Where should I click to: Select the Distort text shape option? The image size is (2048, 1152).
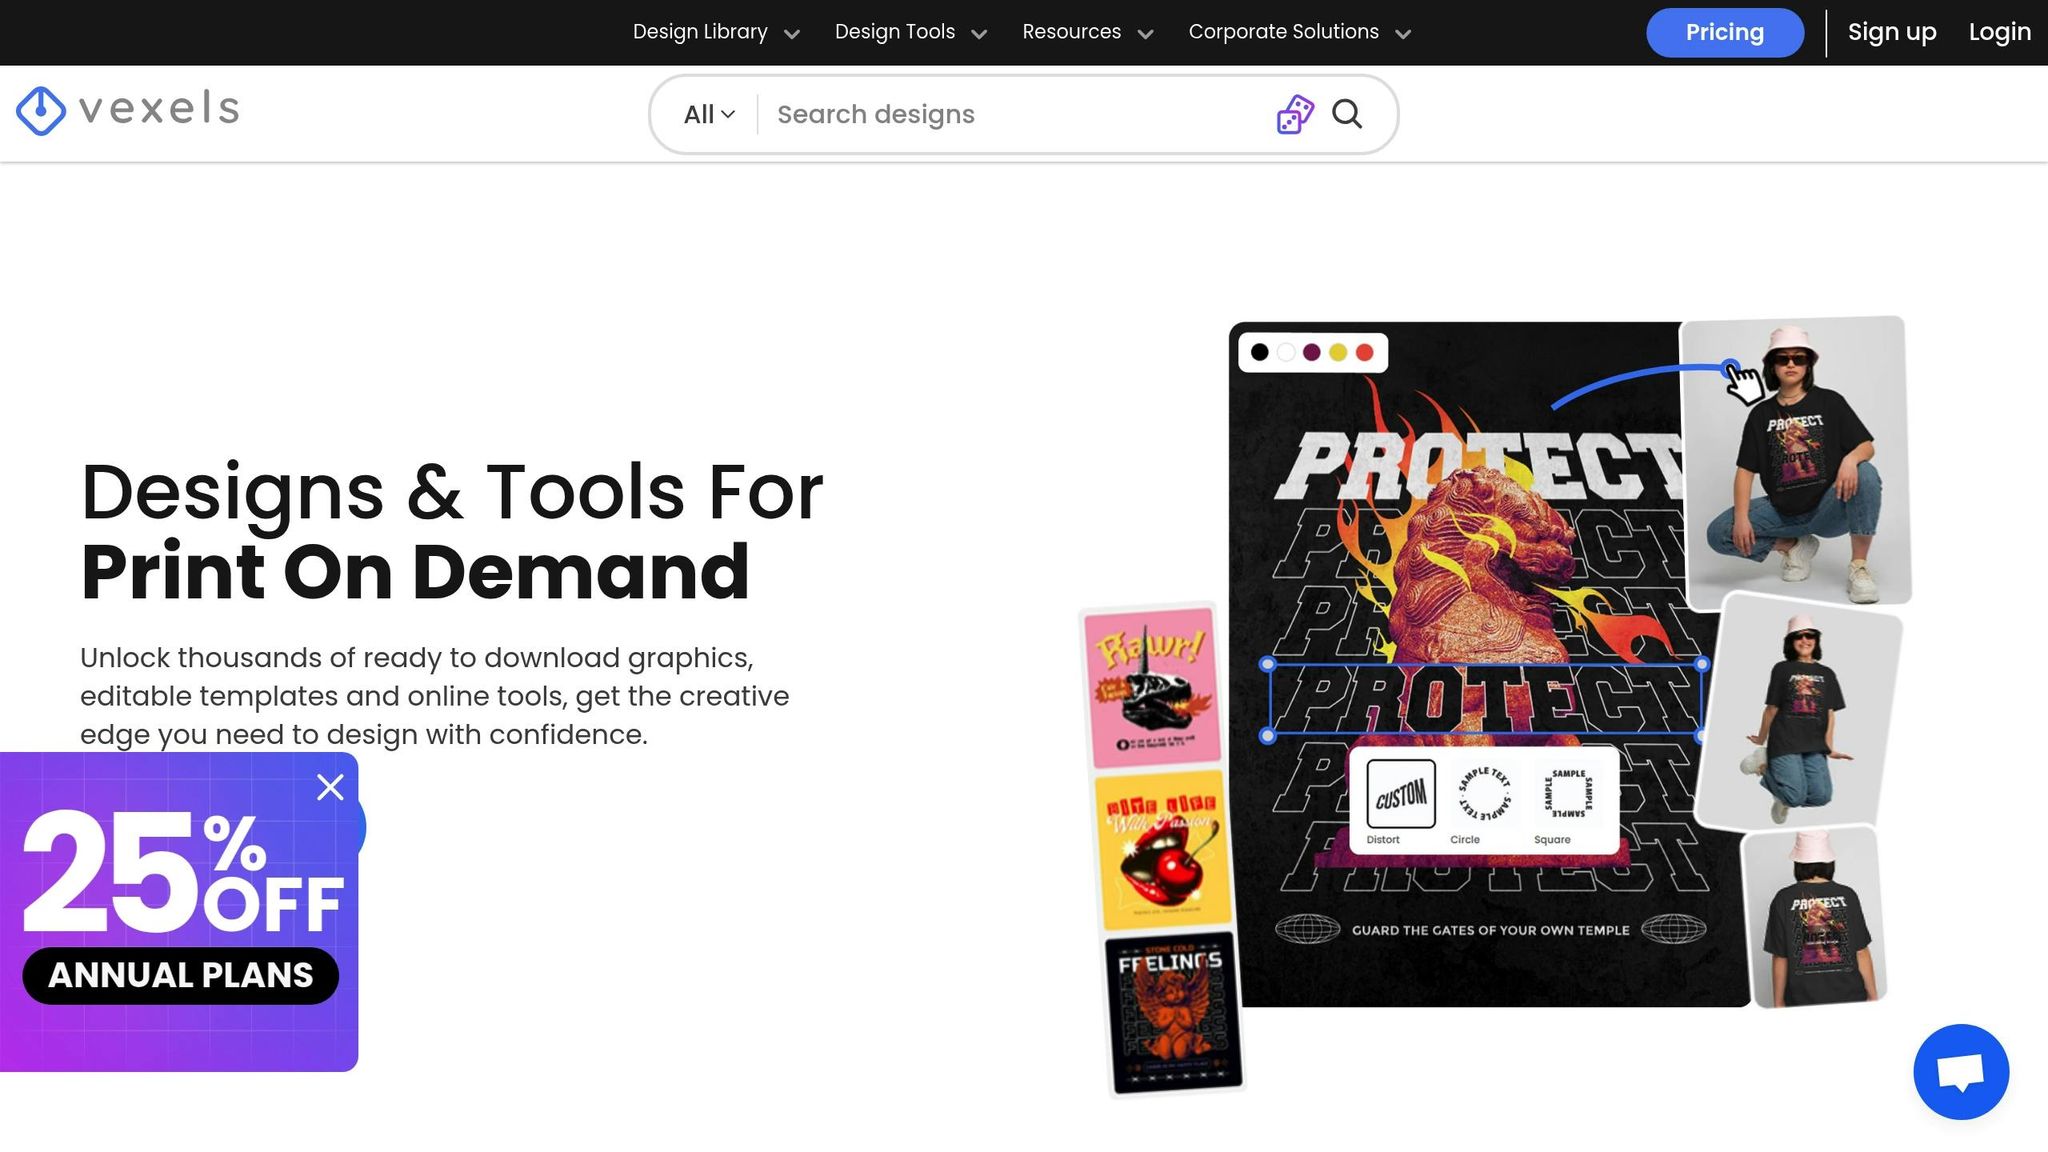pos(1400,795)
